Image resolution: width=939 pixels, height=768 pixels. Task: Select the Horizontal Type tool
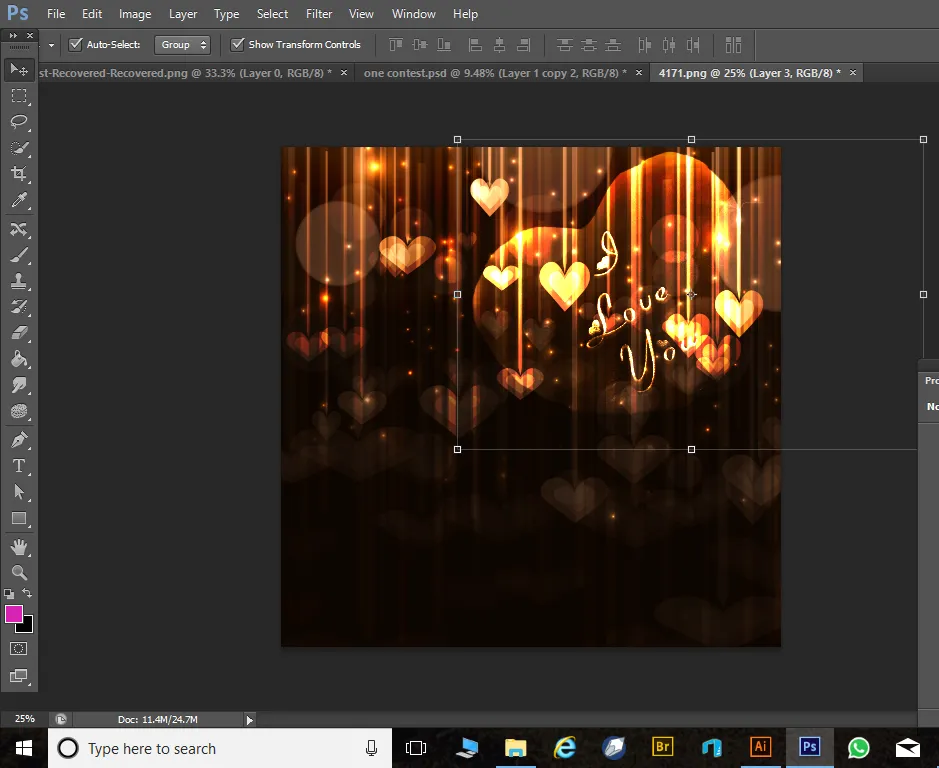coord(19,466)
